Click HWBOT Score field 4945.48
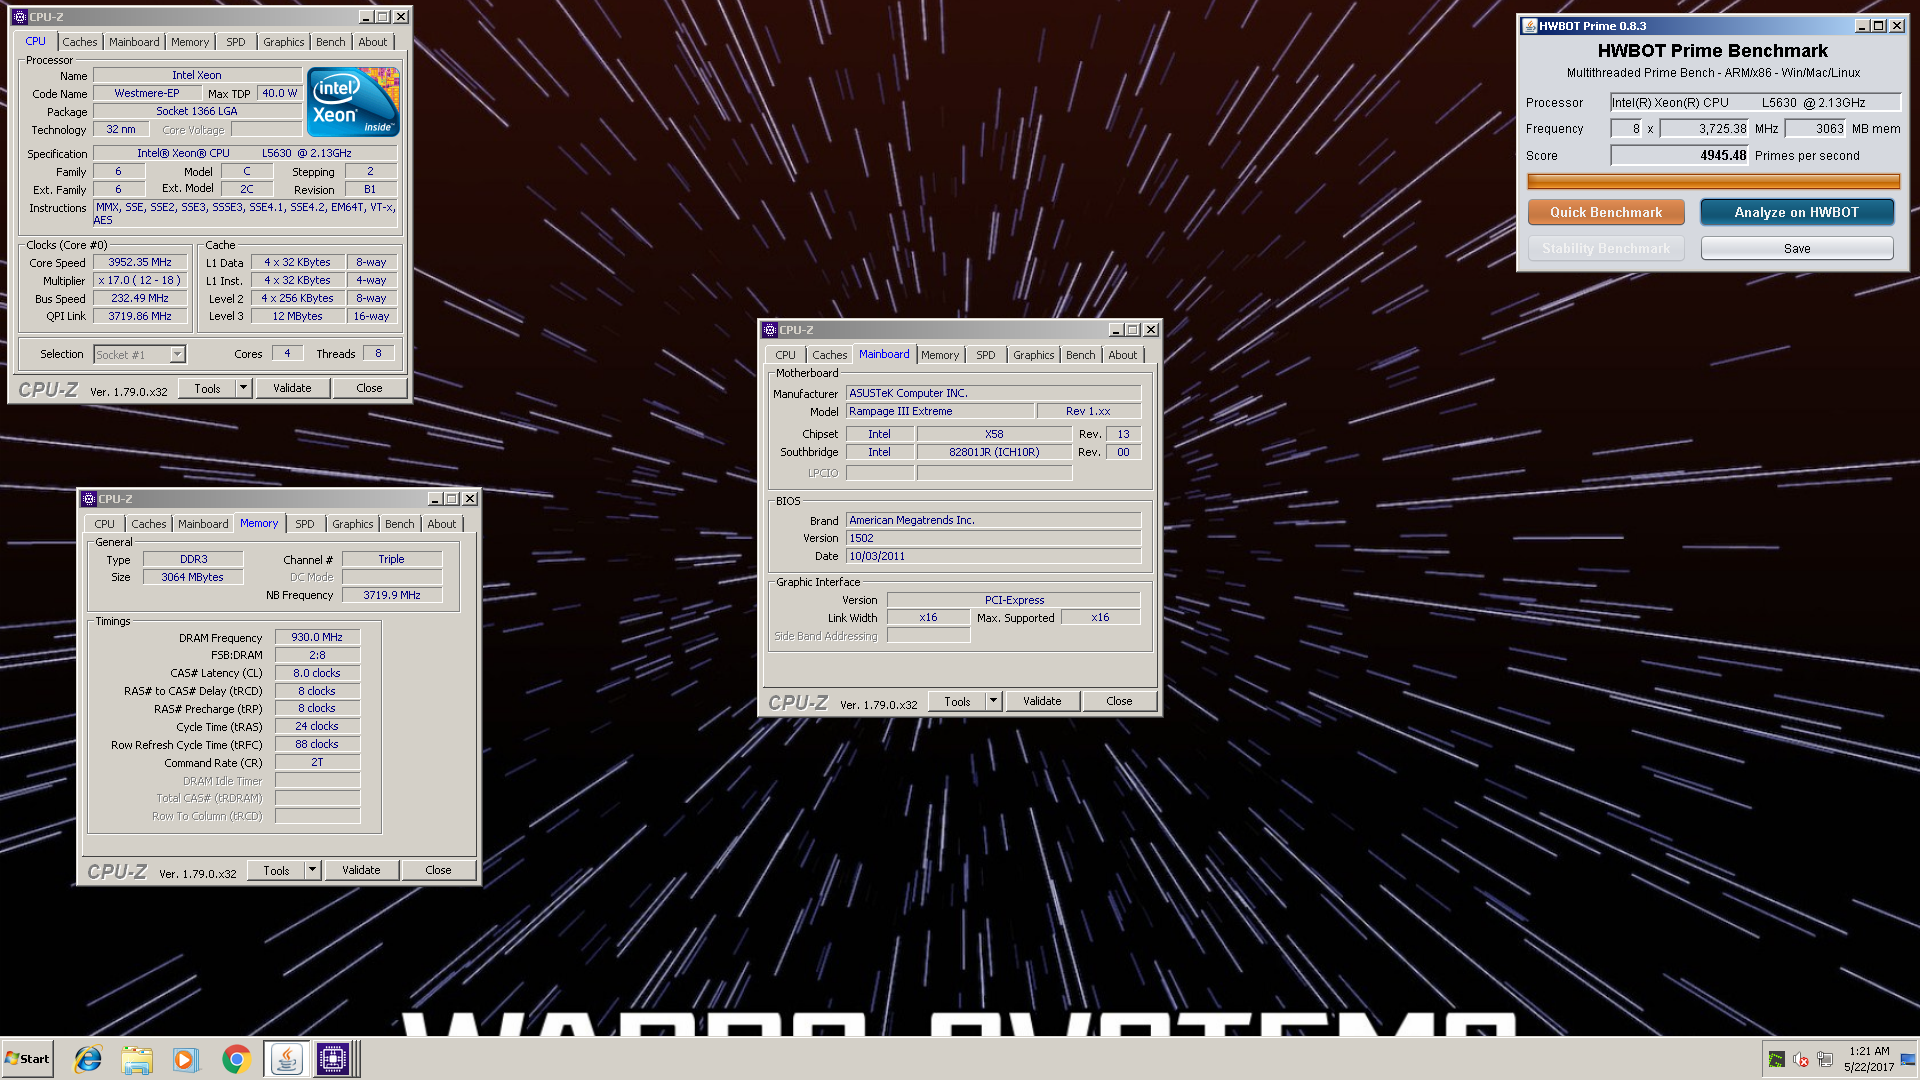 coord(1680,155)
